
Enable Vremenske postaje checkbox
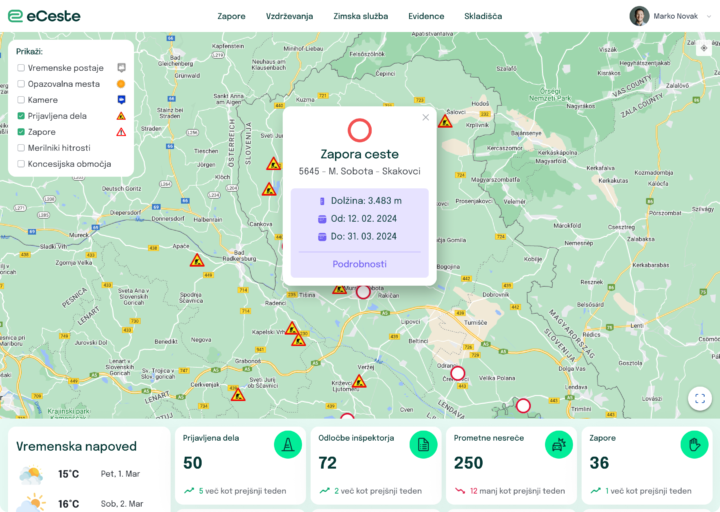coord(21,68)
